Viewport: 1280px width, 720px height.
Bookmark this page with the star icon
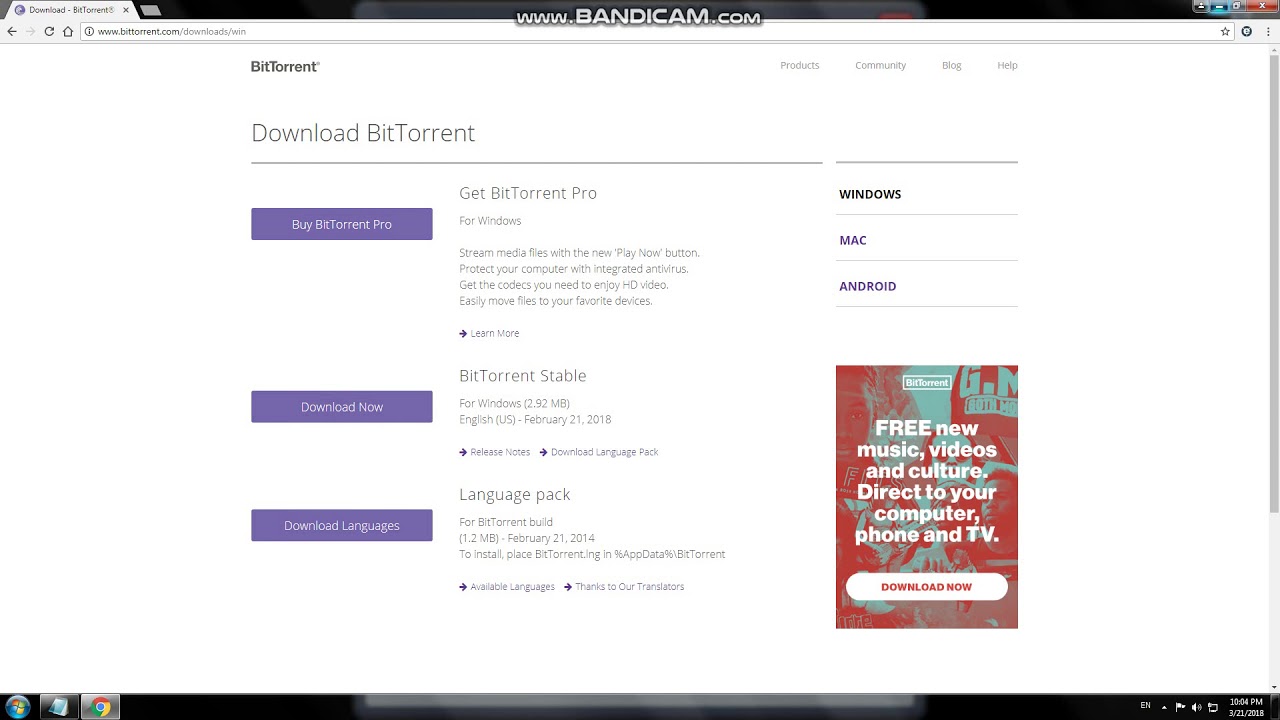pos(1225,31)
